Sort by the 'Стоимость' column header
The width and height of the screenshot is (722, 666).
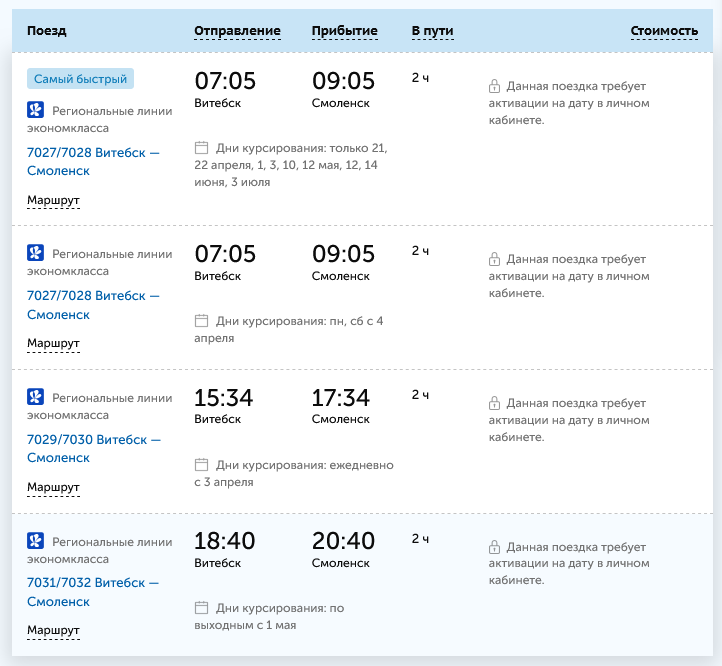click(664, 31)
